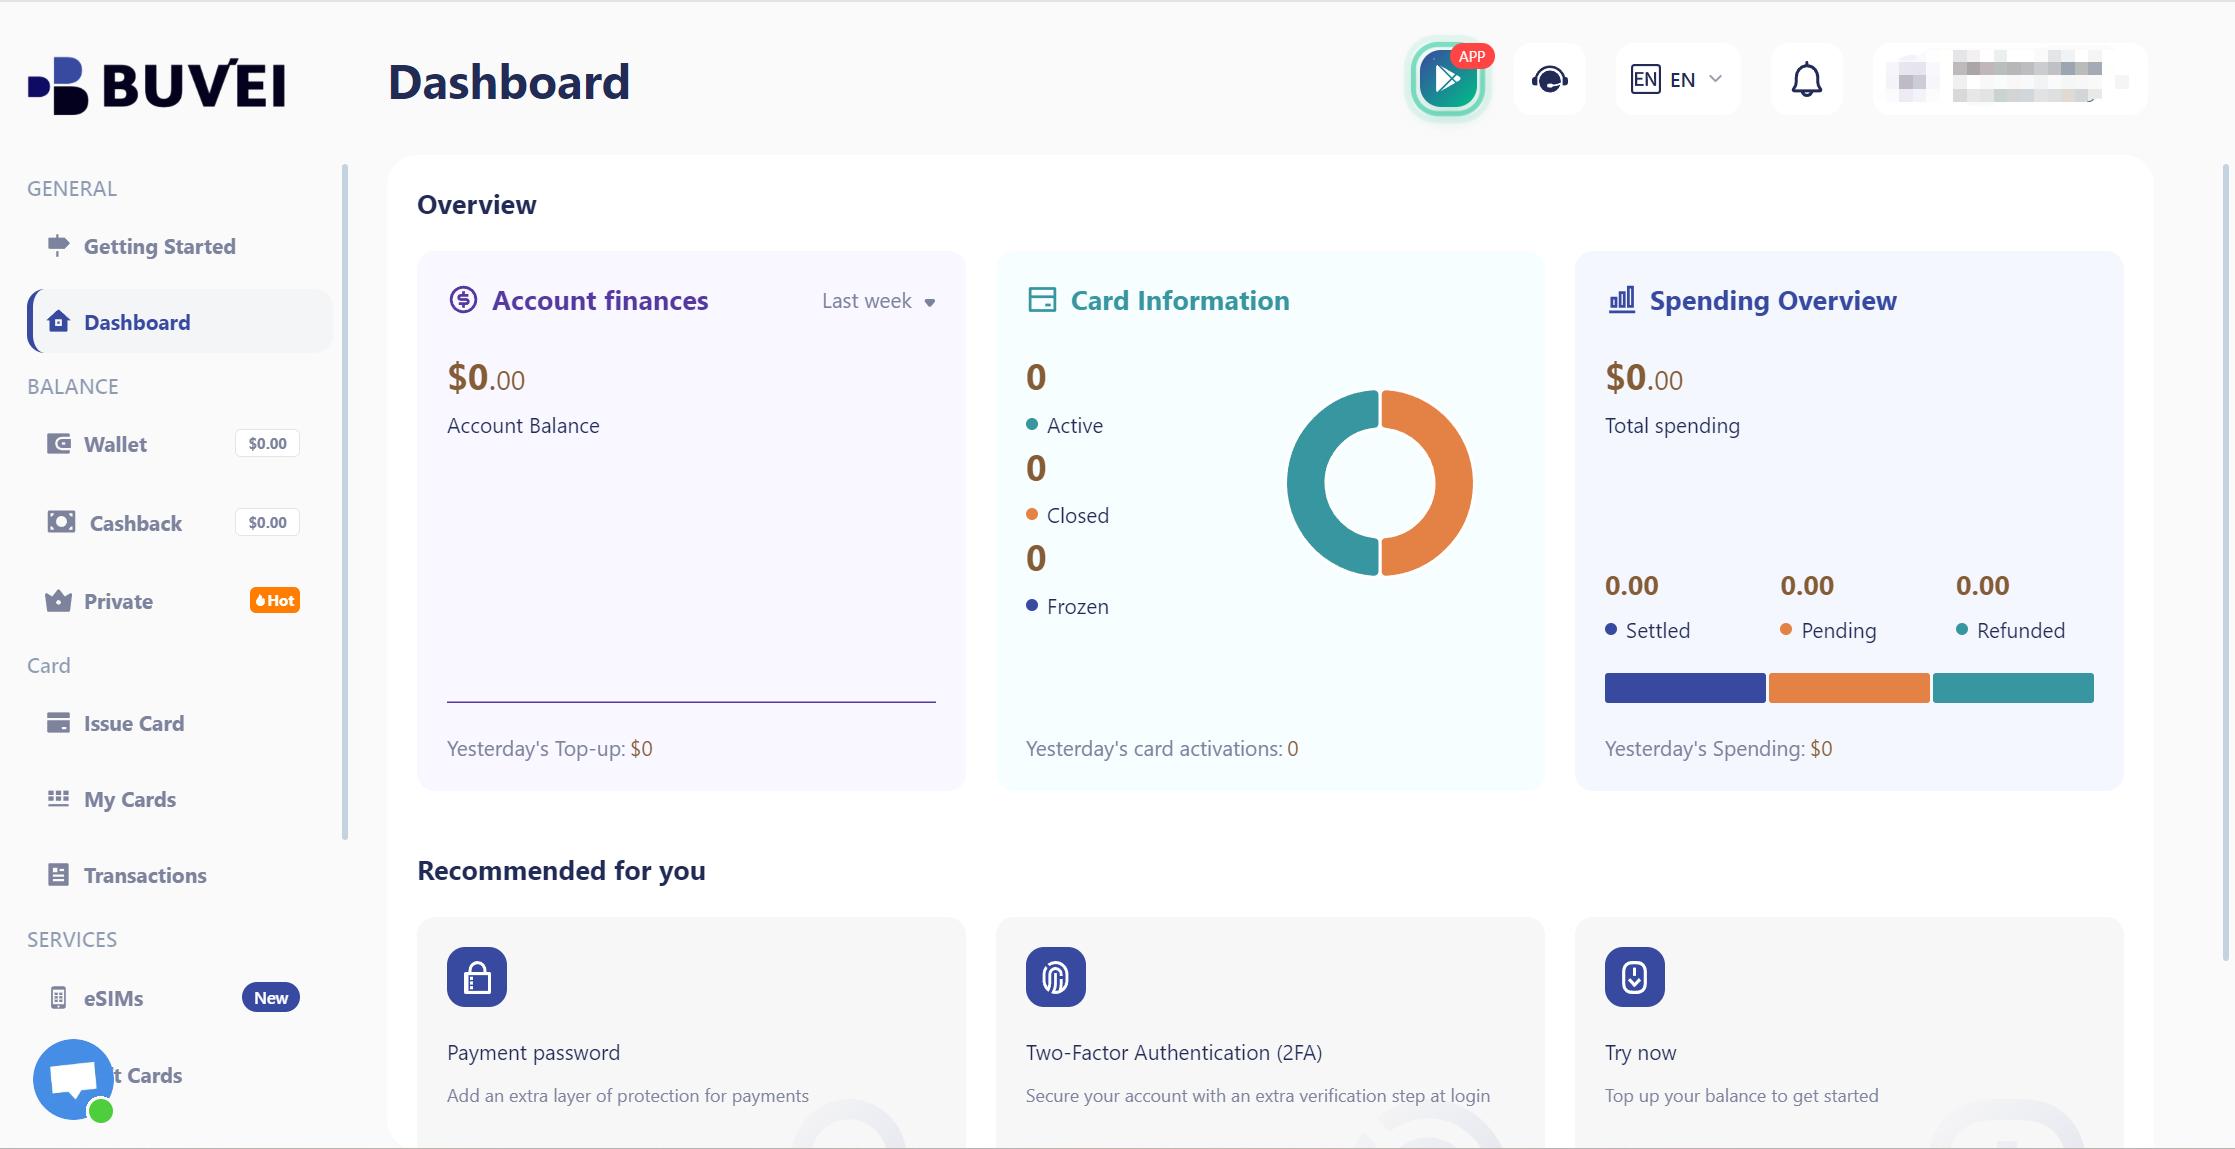This screenshot has height=1149, width=2235.
Task: Click the sidebar vertical scrollbar
Action: click(x=345, y=502)
